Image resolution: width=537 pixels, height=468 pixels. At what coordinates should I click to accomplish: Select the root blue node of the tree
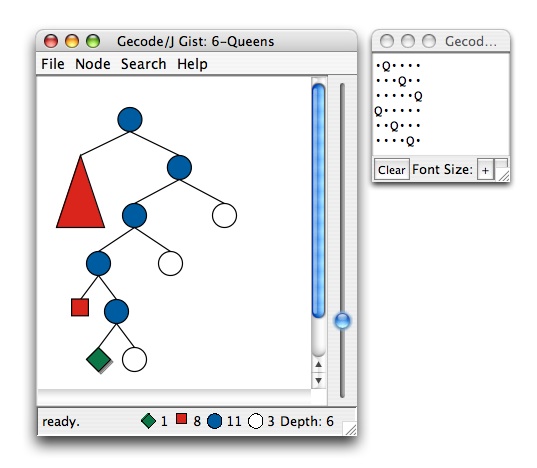(x=130, y=119)
